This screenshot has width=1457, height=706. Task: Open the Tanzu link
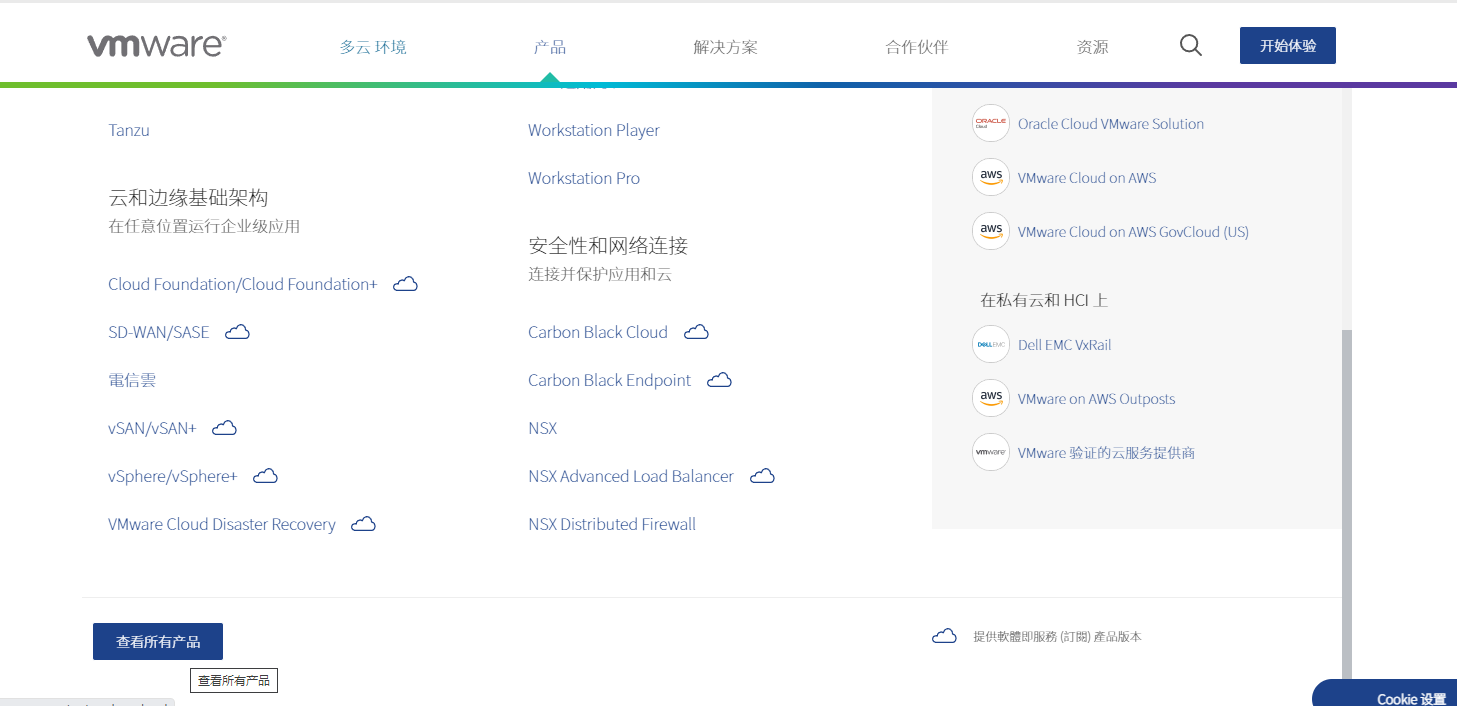[129, 130]
